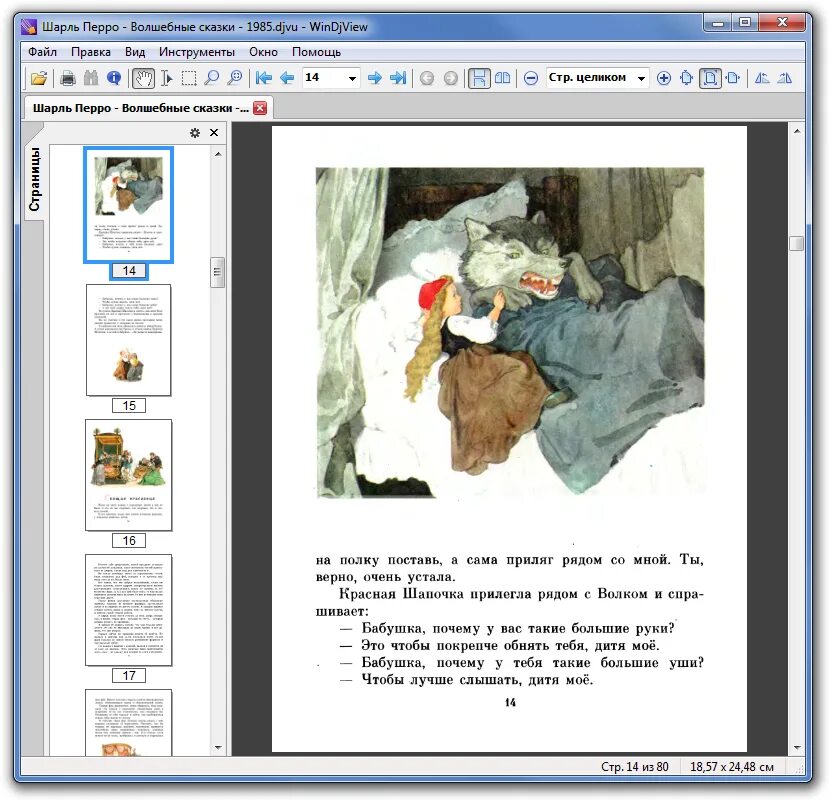Navigate back in view history
This screenshot has width=831, height=802.
pos(427,78)
